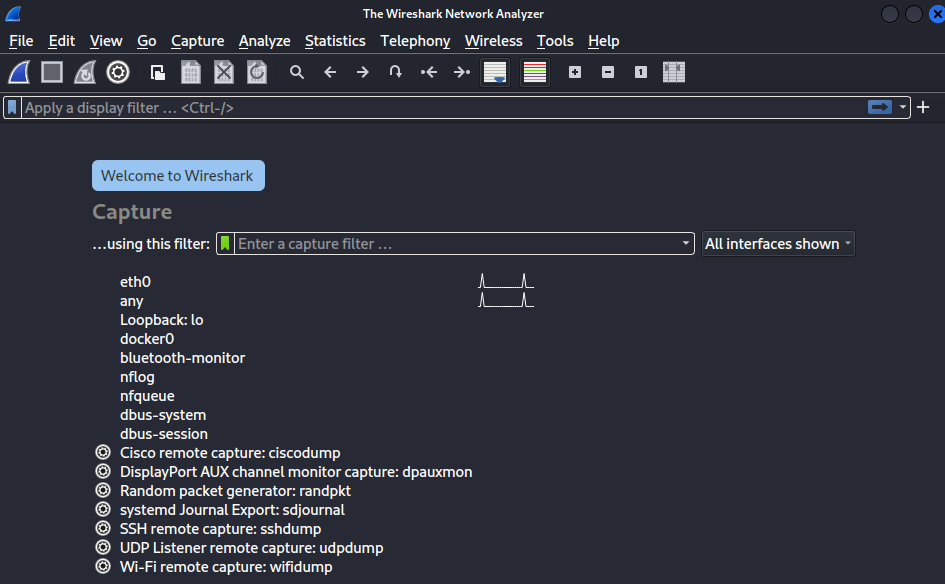The image size is (945, 584).
Task: Click the eth0 traffic sparkline
Action: 506,281
